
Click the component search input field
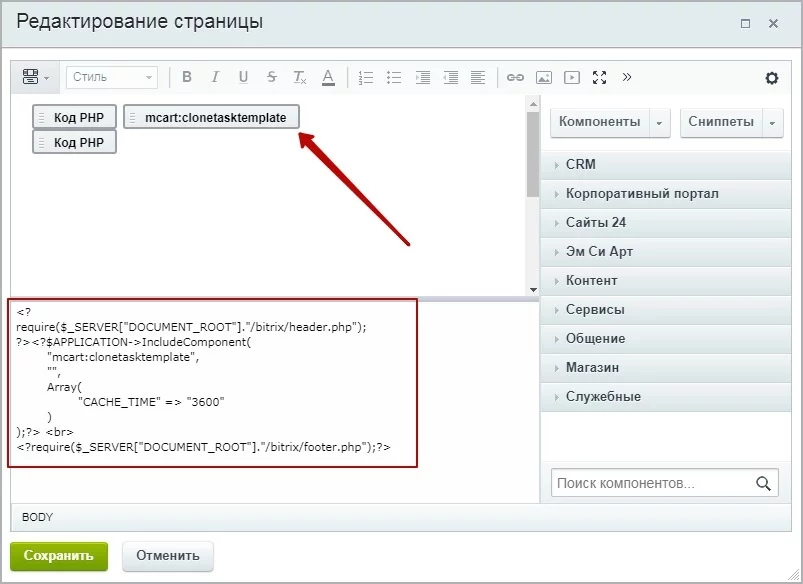[x=652, y=484]
